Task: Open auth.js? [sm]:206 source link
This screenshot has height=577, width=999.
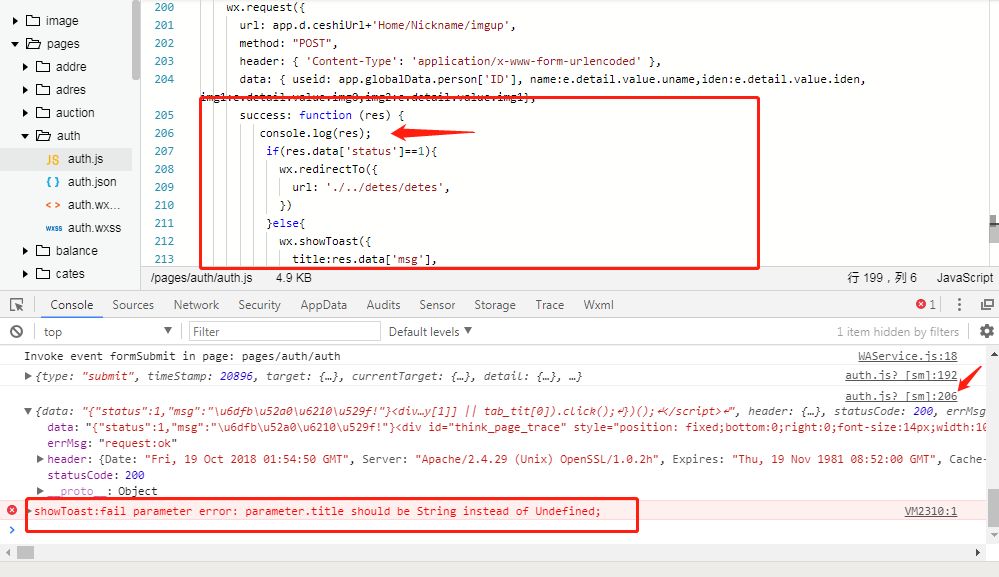Action: [901, 396]
